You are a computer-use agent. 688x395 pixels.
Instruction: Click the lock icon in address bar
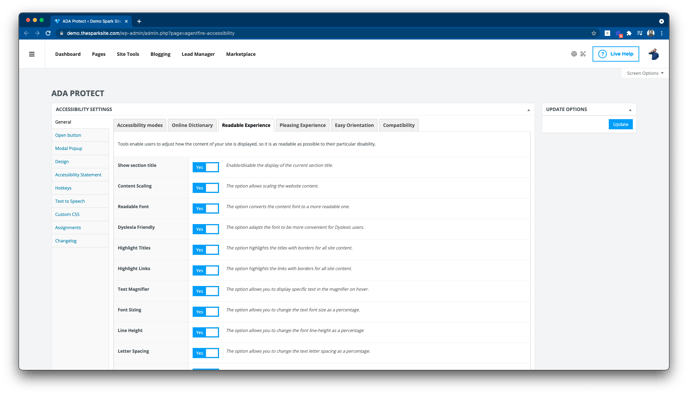[x=61, y=33]
